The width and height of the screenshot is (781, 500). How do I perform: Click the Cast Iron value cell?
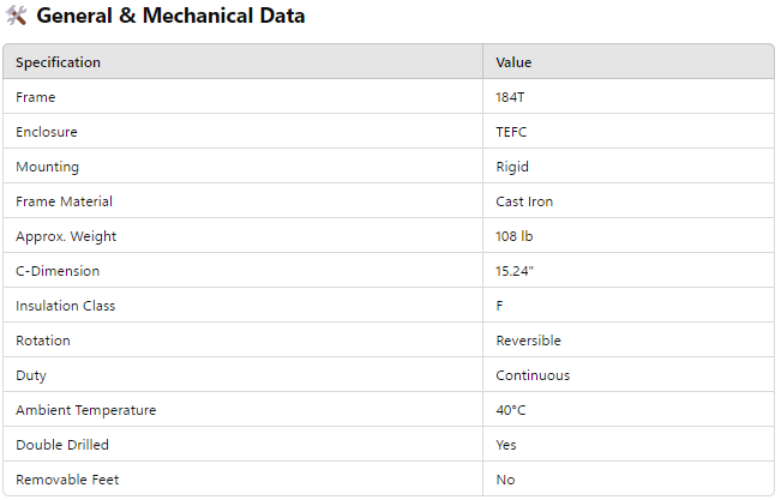(x=524, y=201)
